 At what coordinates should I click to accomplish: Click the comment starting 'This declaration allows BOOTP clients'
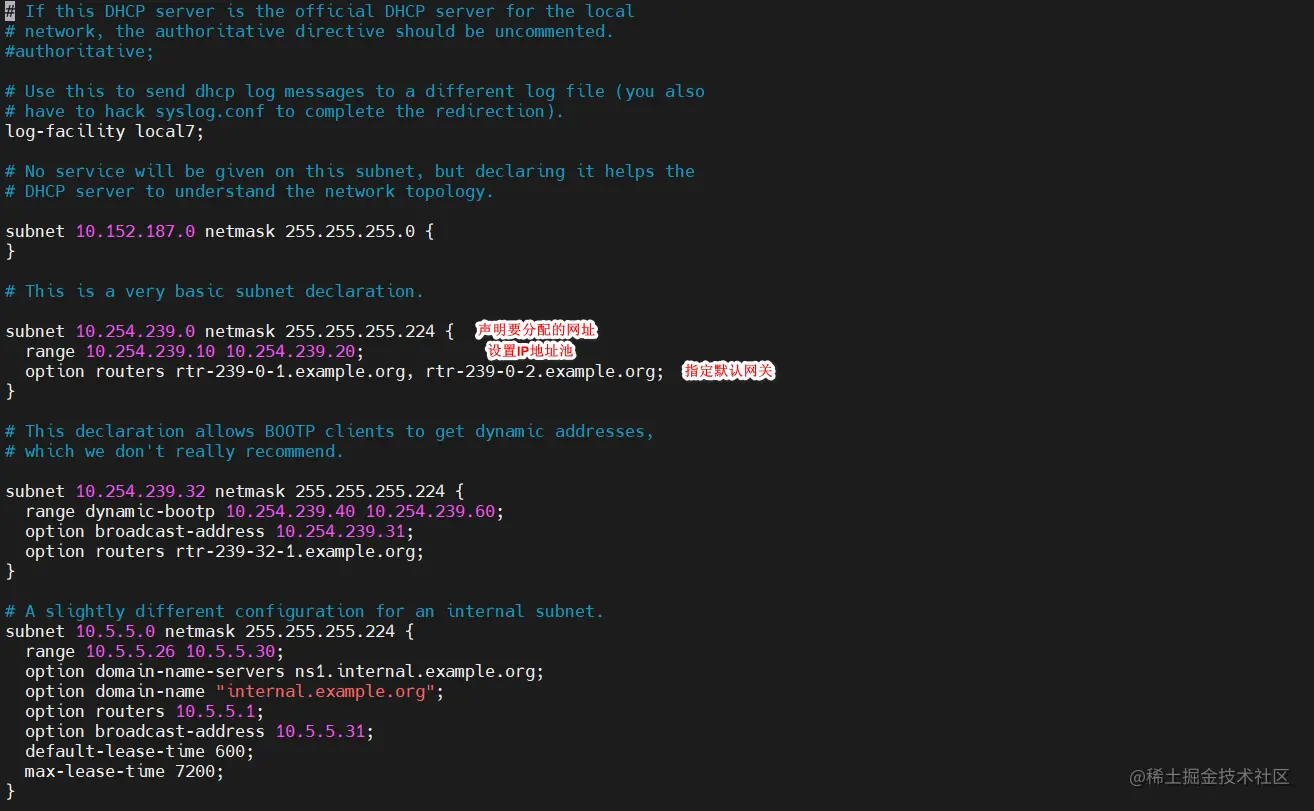tap(330, 431)
